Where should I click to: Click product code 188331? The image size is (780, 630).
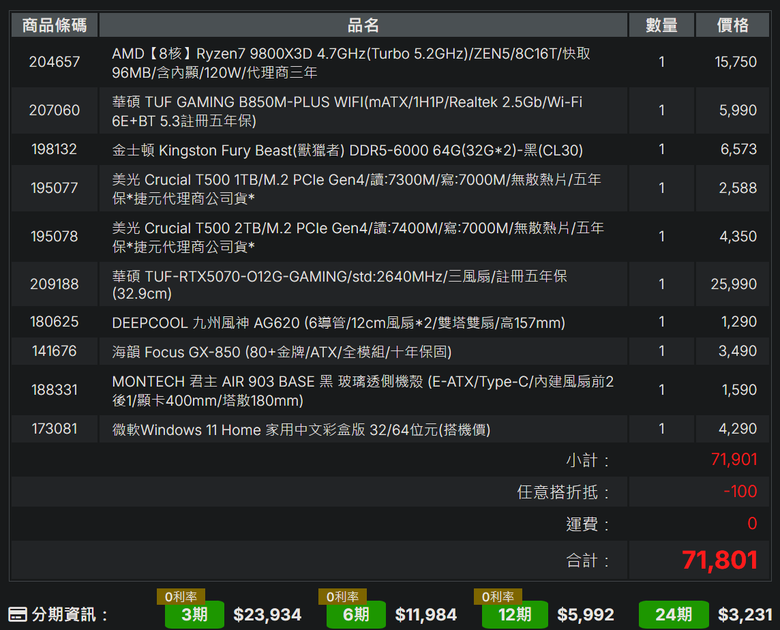tap(54, 390)
